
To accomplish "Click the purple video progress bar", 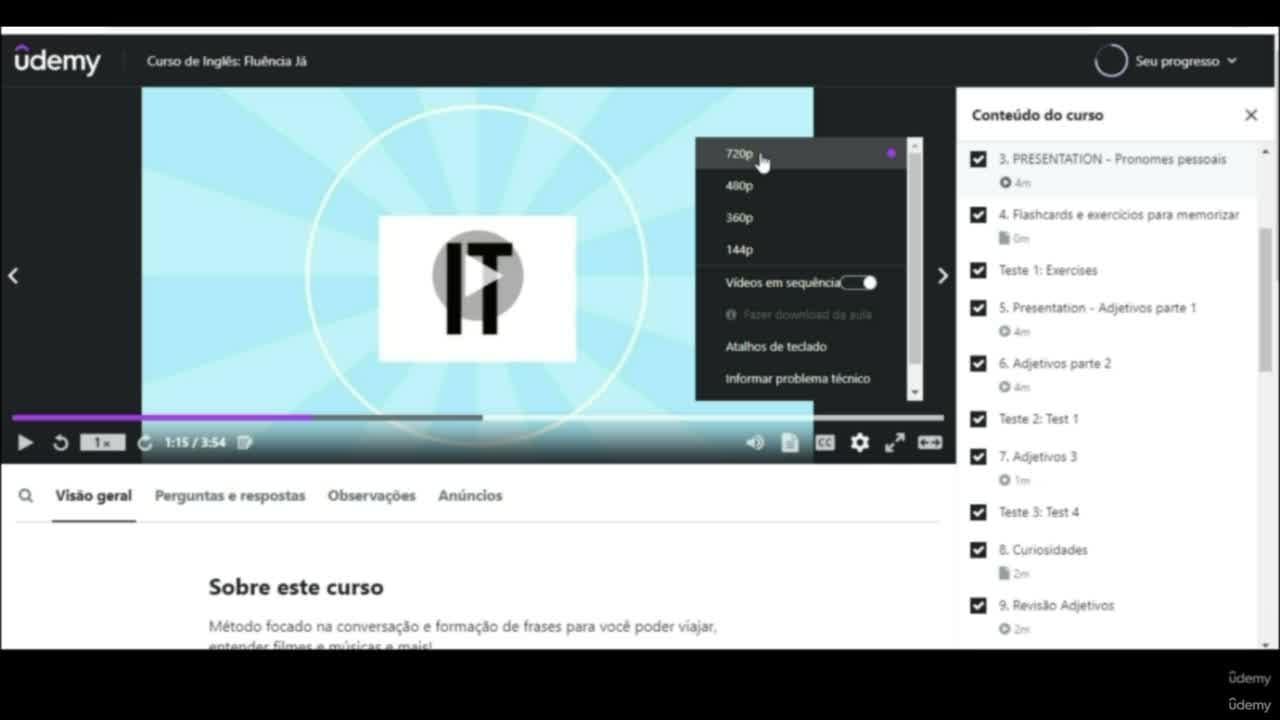I will (162, 417).
